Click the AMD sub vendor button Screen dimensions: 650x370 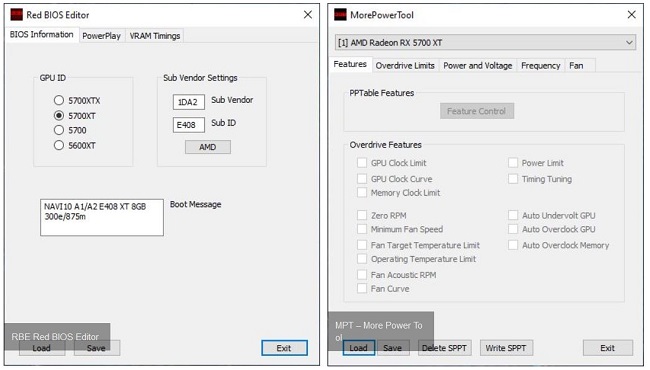point(208,147)
